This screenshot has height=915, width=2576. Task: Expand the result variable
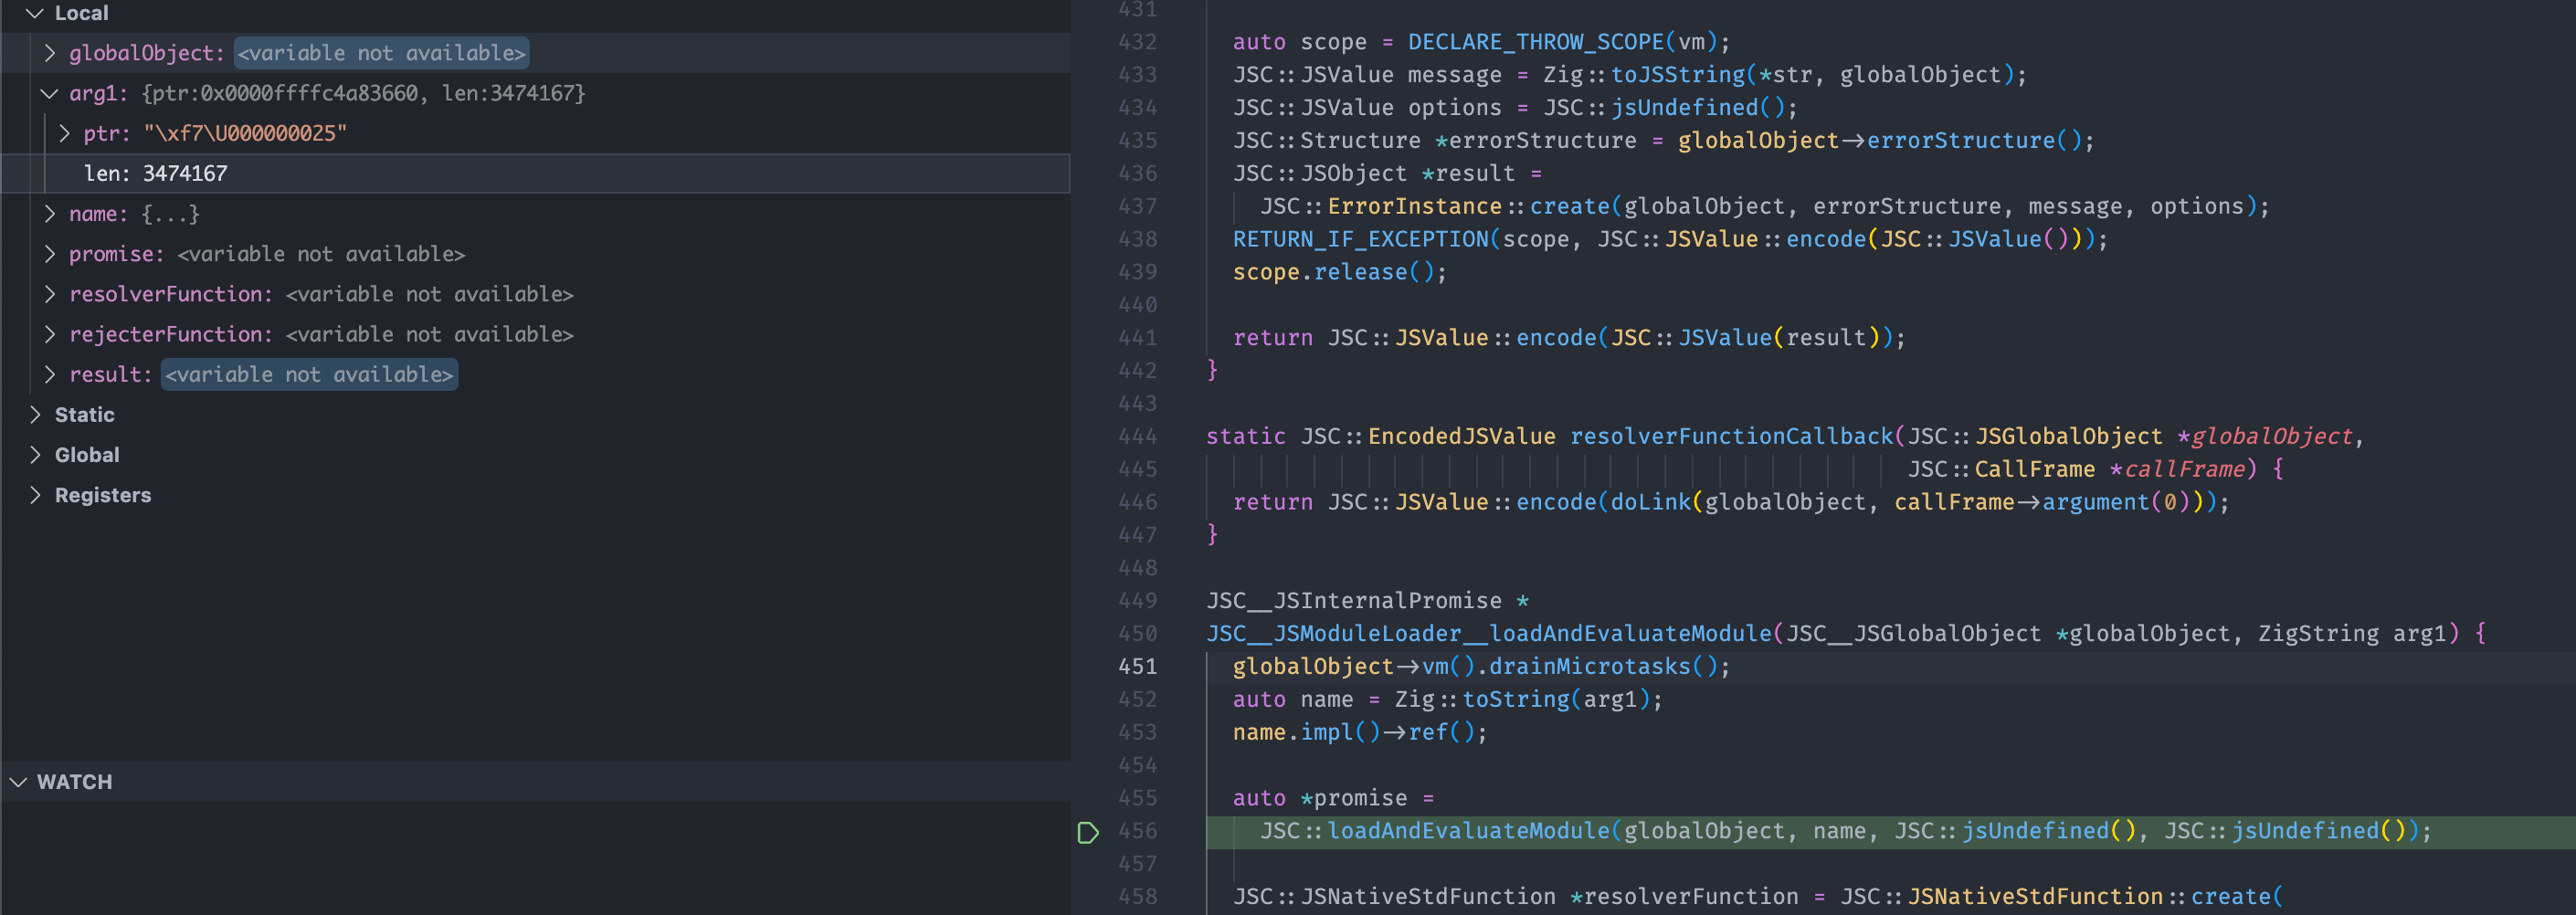(x=49, y=373)
